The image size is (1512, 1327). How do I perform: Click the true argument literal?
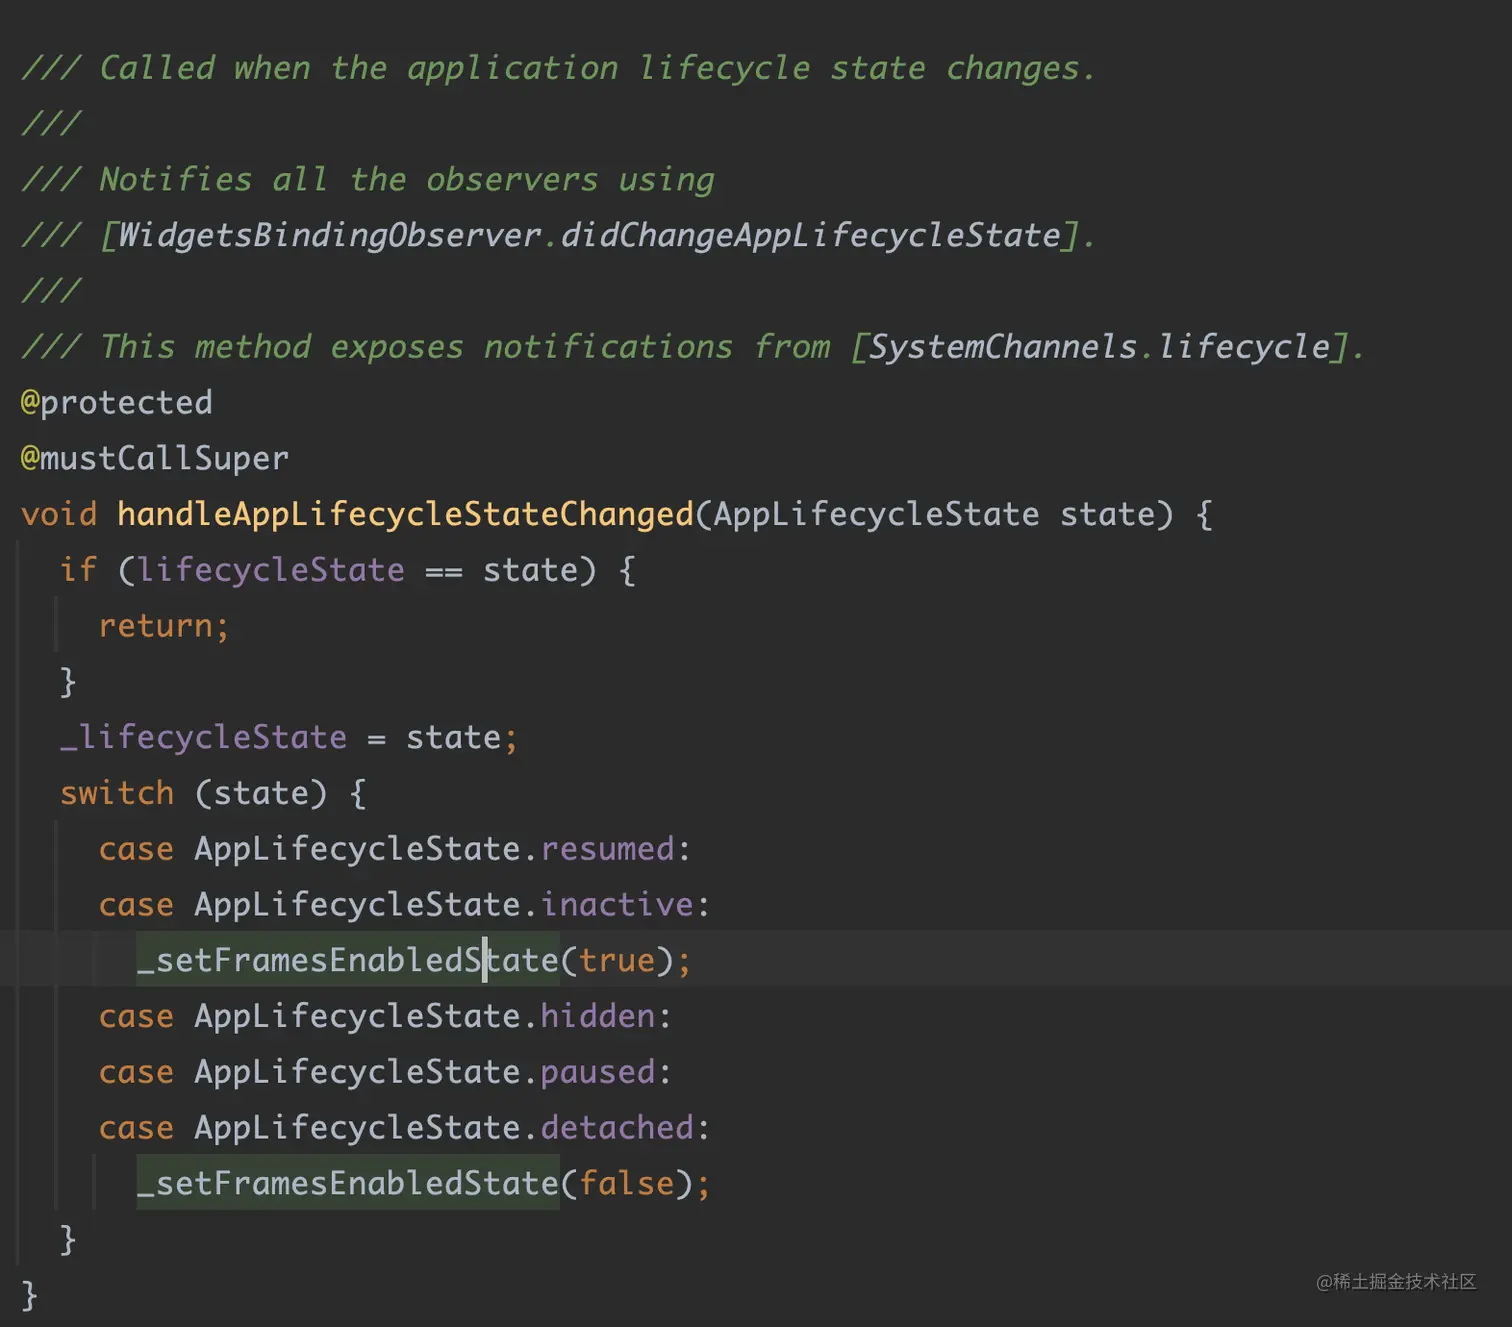point(617,960)
